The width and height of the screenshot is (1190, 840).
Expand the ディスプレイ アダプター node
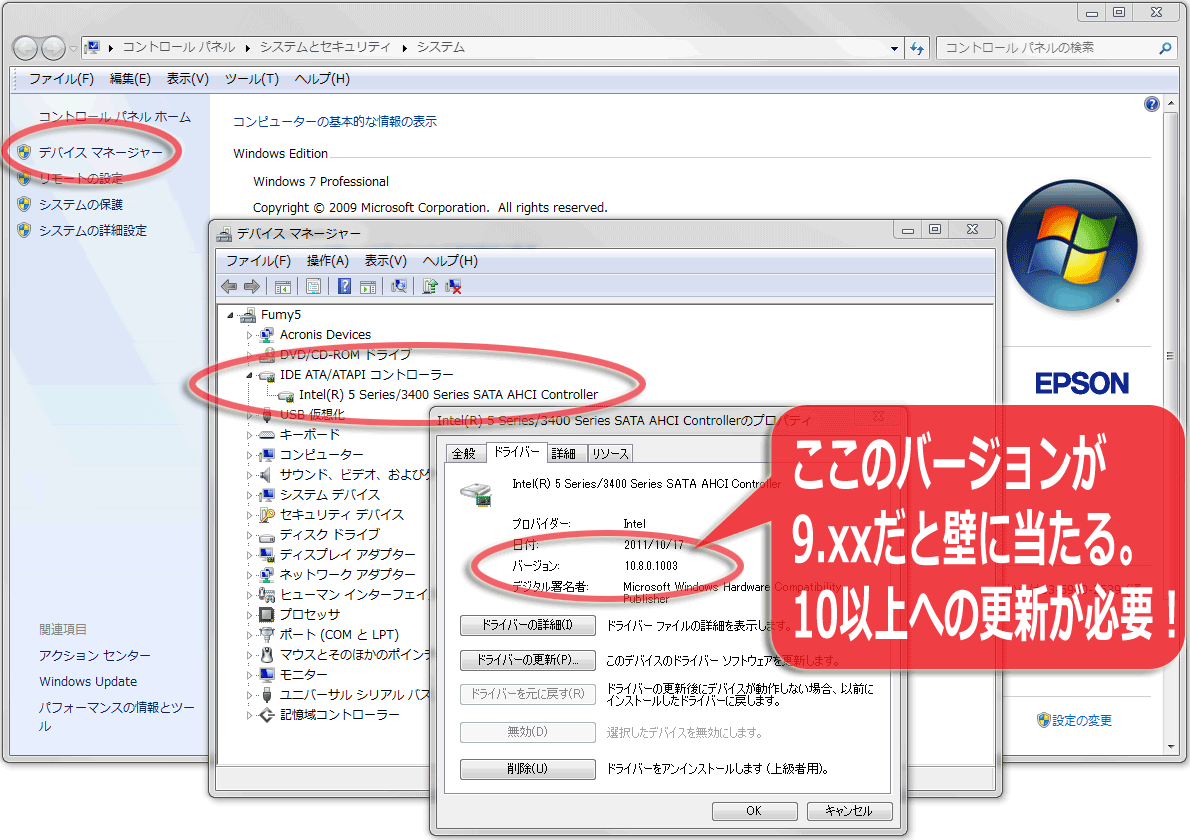[249, 555]
